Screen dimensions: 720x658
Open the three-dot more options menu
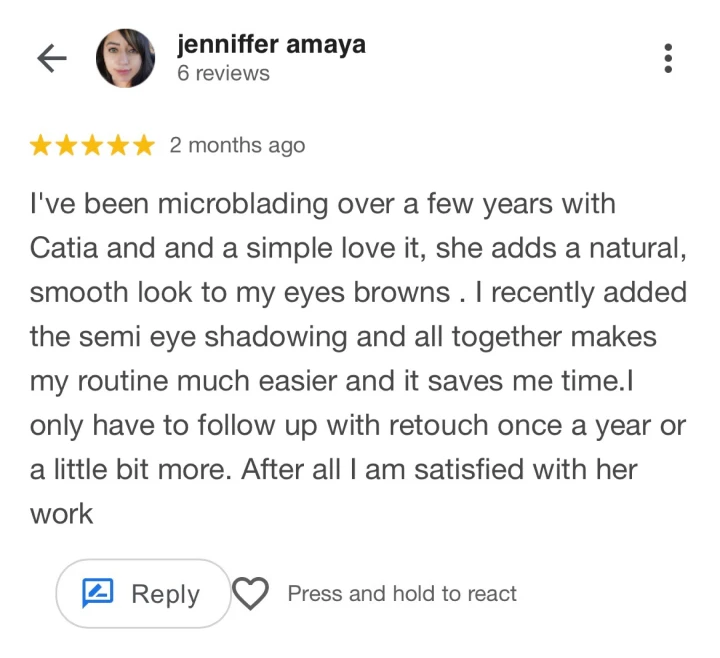point(668,58)
